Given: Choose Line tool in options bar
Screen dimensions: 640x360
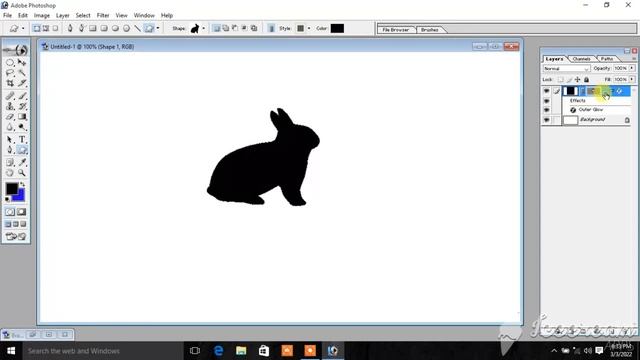Looking at the screenshot, I should click(x=138, y=28).
